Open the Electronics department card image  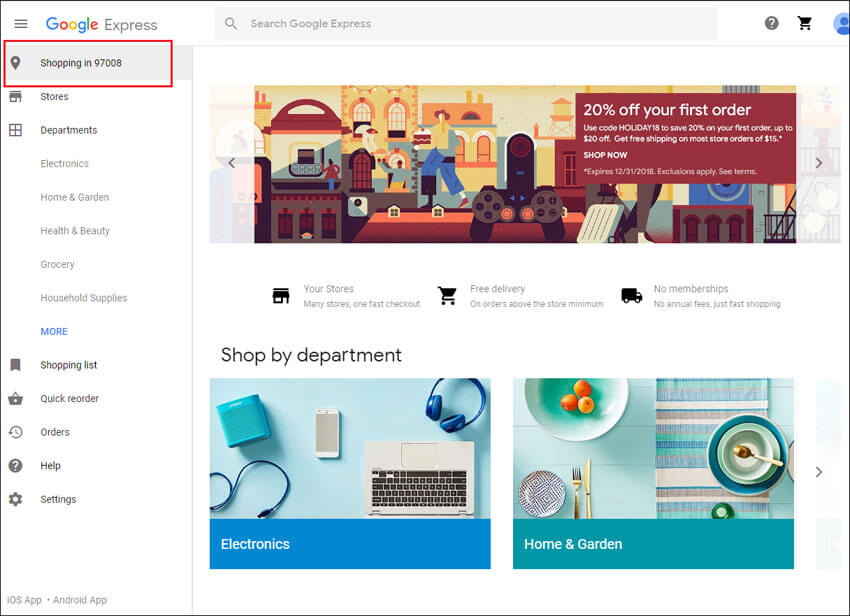pyautogui.click(x=350, y=448)
